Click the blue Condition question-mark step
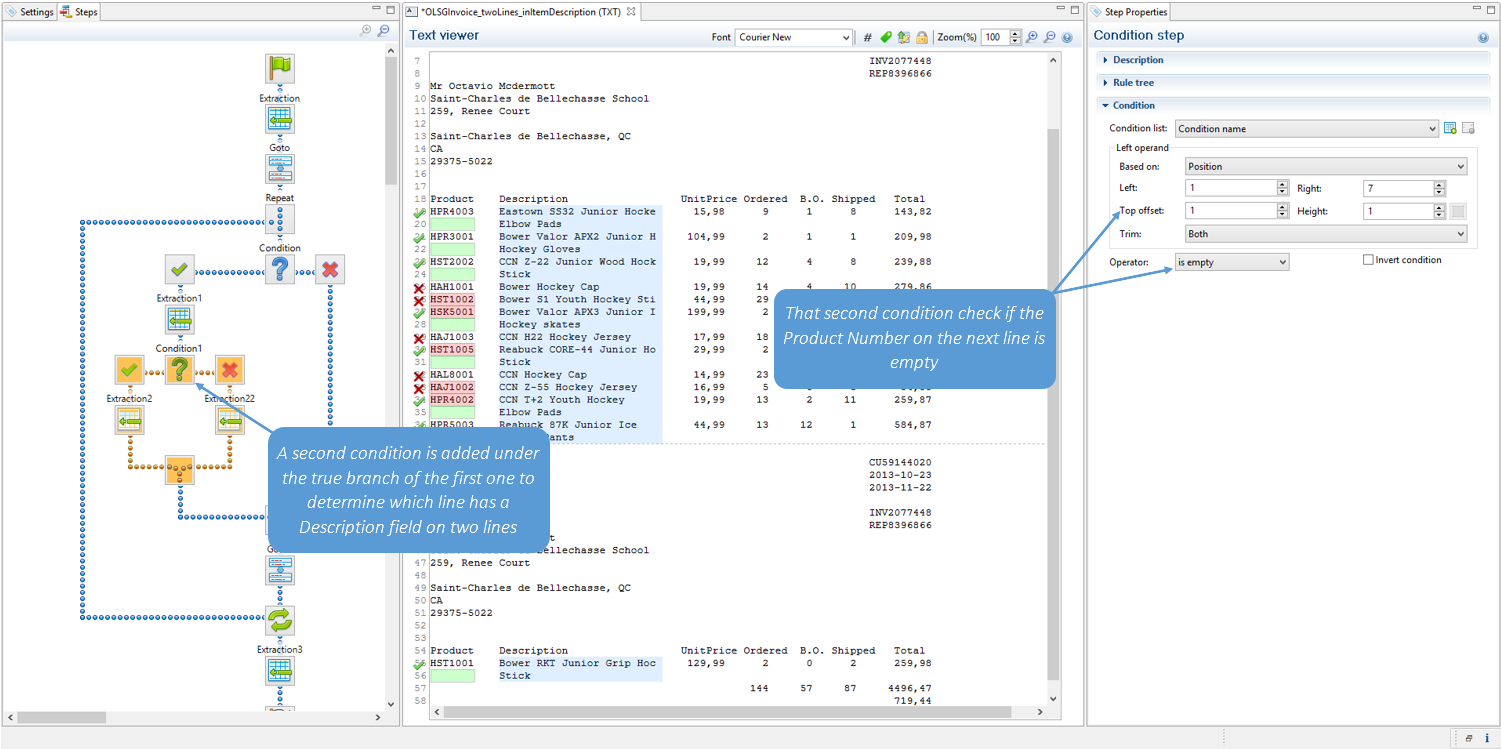Image resolution: width=1501 pixels, height=749 pixels. (x=279, y=269)
